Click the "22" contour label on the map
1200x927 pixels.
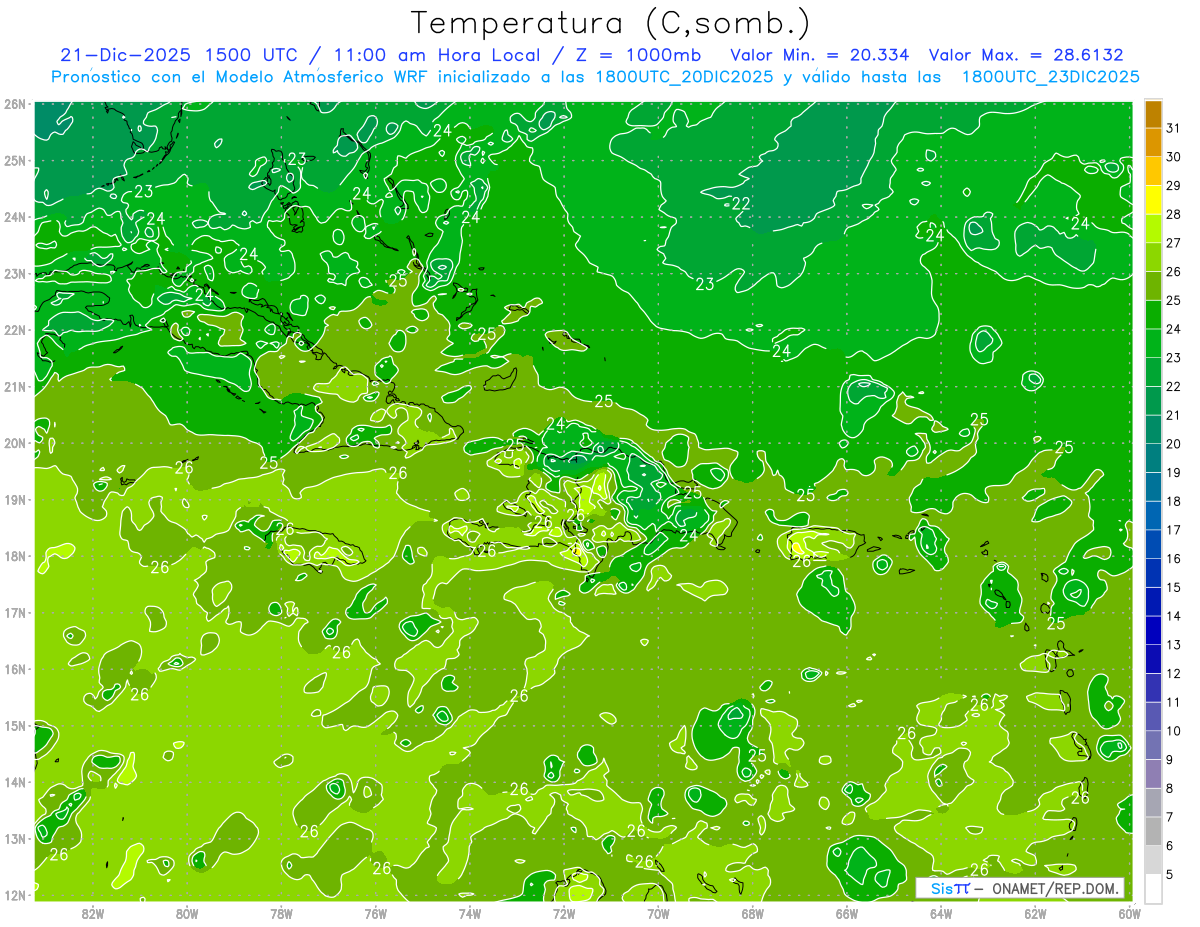(x=741, y=203)
